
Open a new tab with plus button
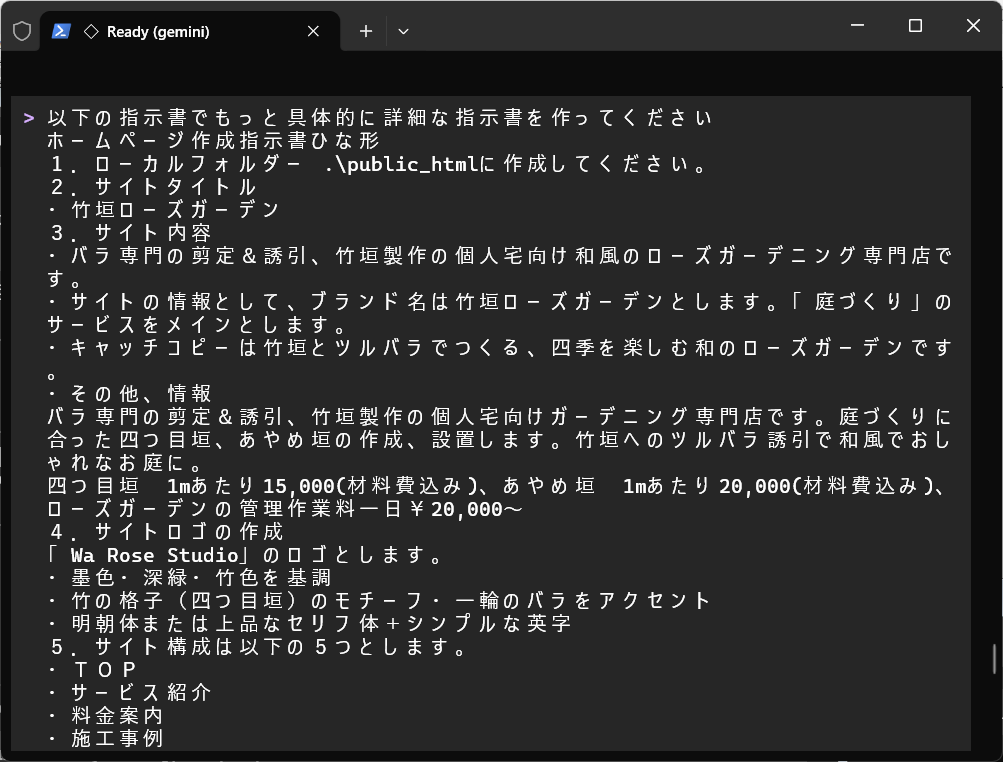pyautogui.click(x=366, y=31)
